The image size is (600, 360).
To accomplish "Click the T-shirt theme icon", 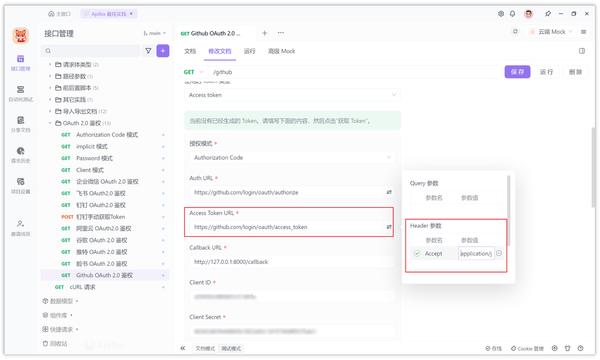I will [x=567, y=348].
